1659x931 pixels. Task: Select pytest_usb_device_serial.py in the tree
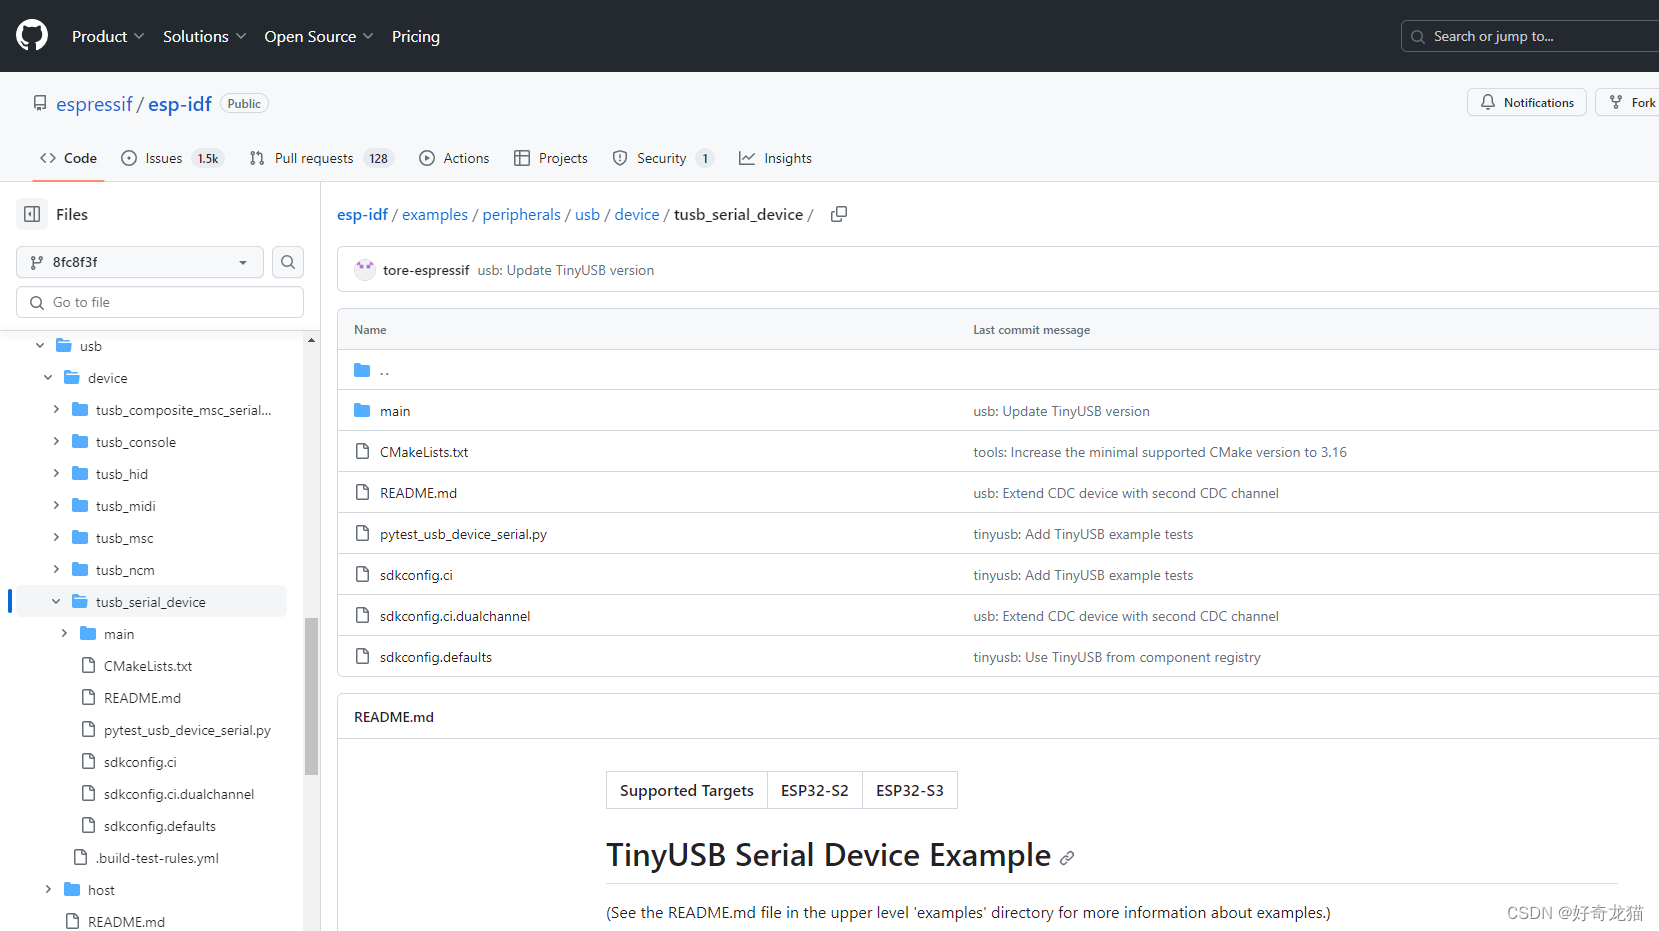pos(187,730)
